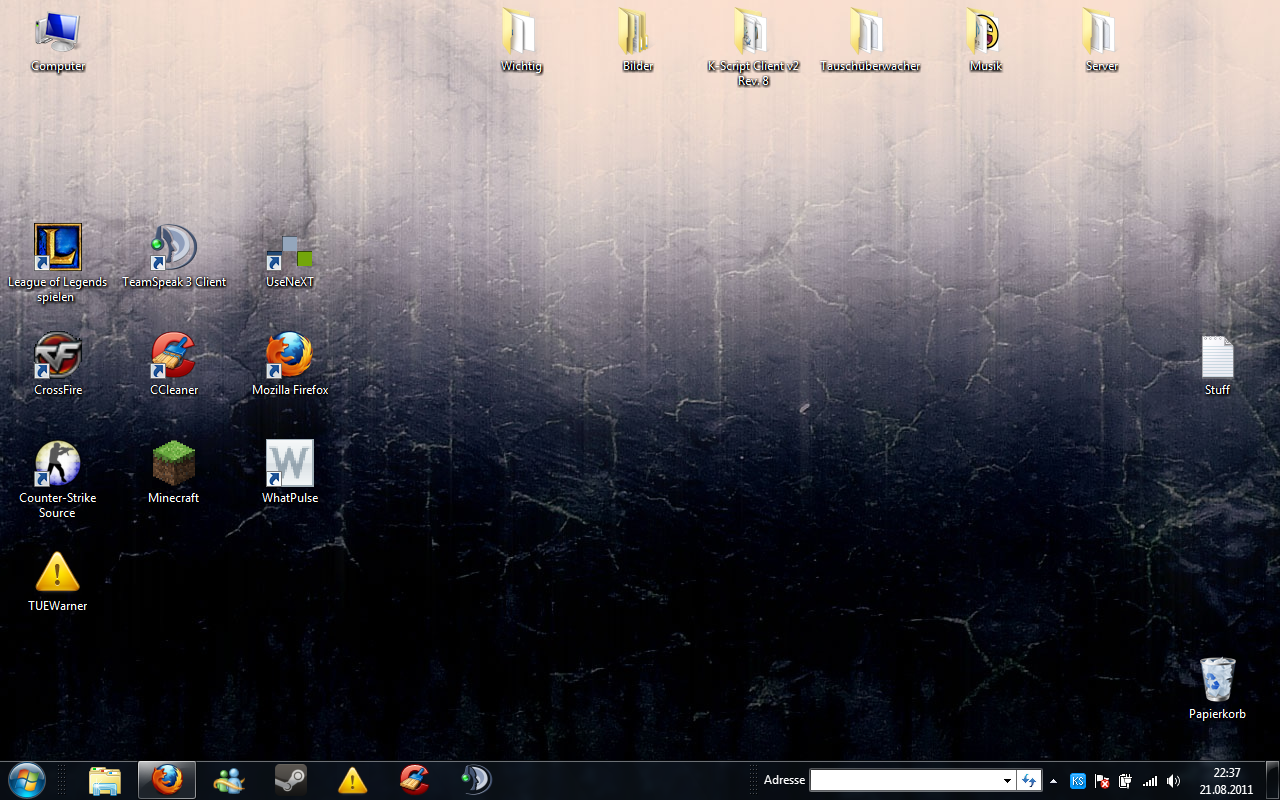Click the Adresse toolbar refresh/go button
The width and height of the screenshot is (1280, 800).
click(x=1030, y=781)
